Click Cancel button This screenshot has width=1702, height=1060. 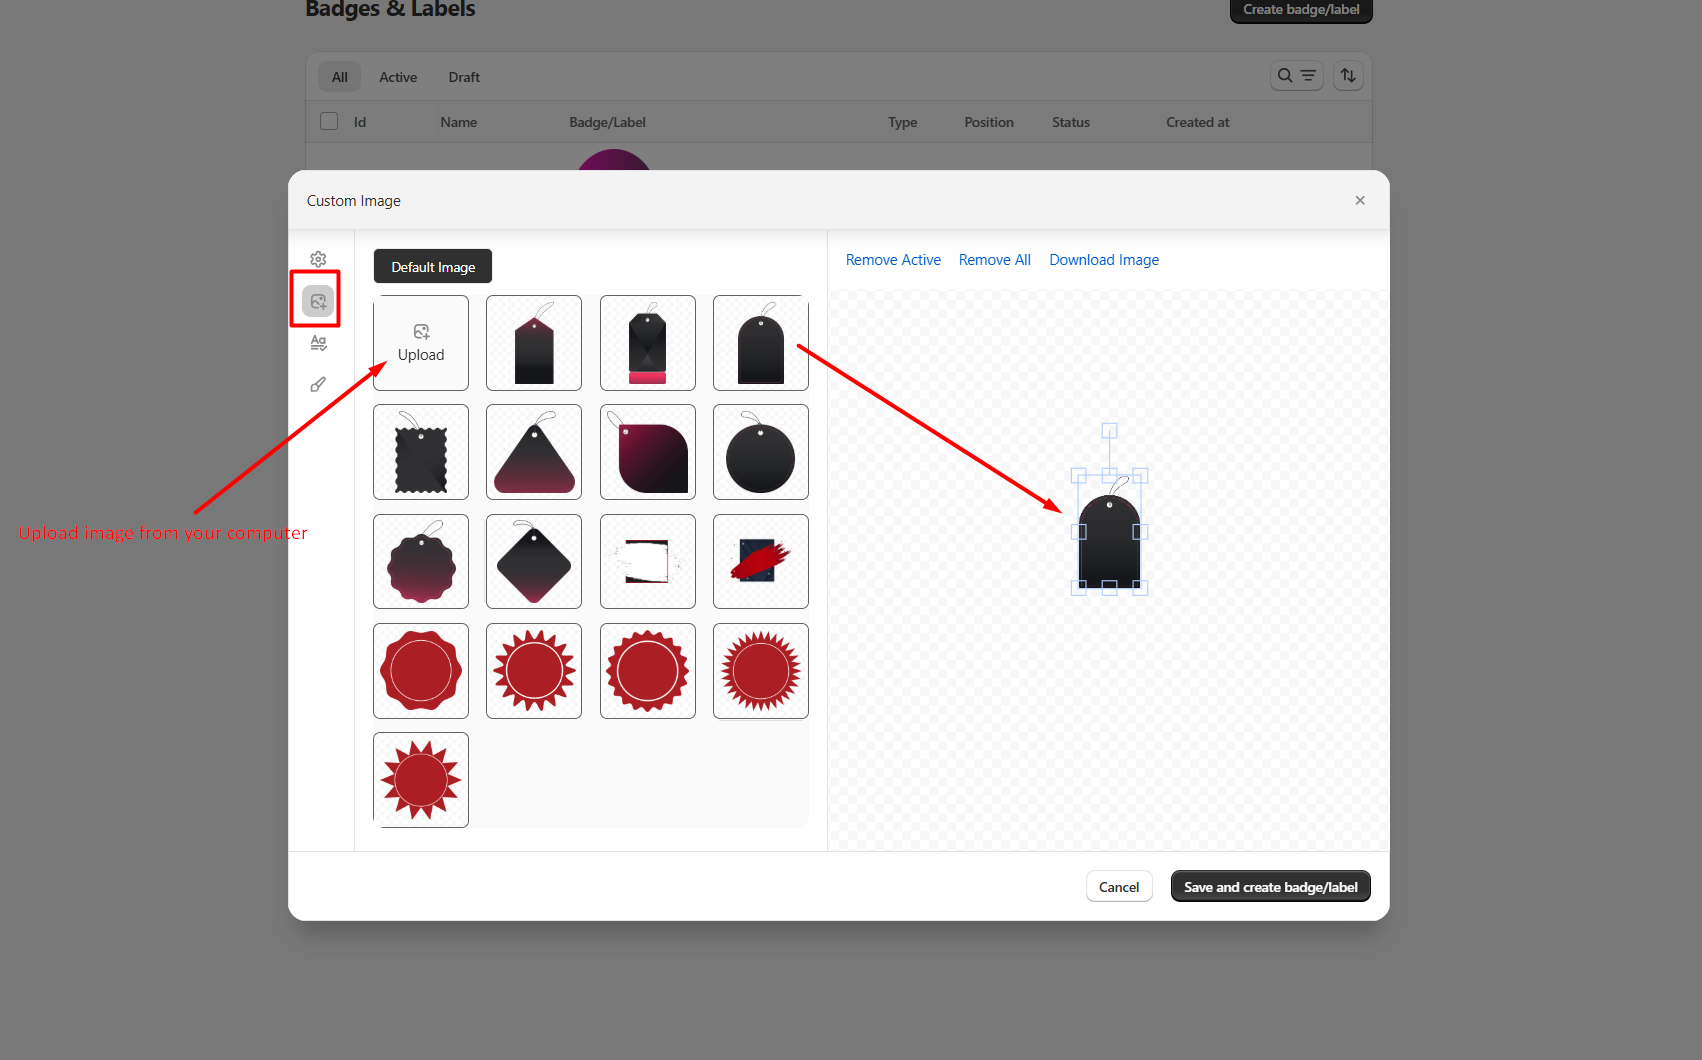pyautogui.click(x=1119, y=887)
